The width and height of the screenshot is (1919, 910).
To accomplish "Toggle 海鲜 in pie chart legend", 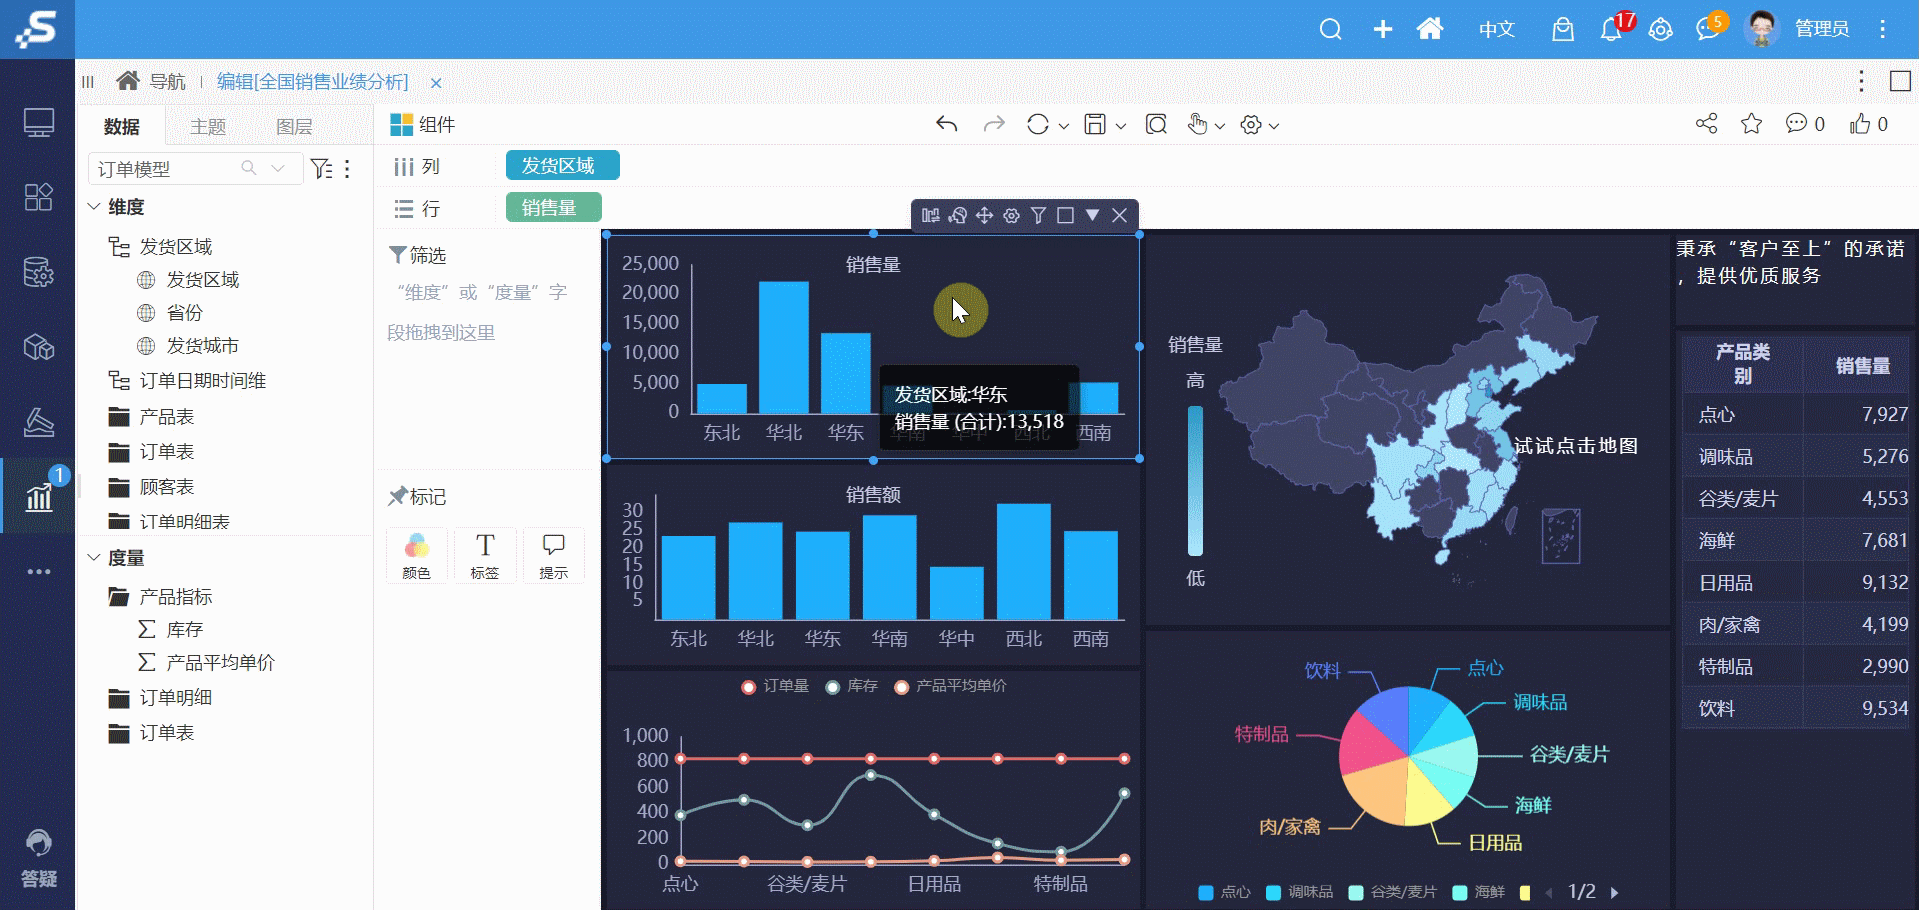I will point(1479,892).
